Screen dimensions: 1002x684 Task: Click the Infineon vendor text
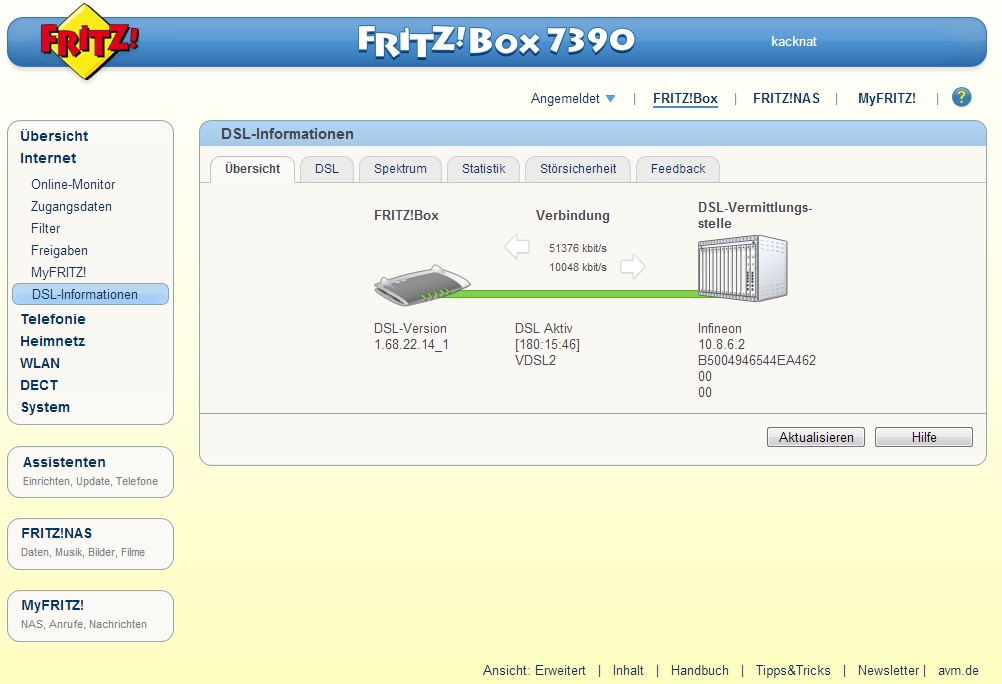pos(720,329)
